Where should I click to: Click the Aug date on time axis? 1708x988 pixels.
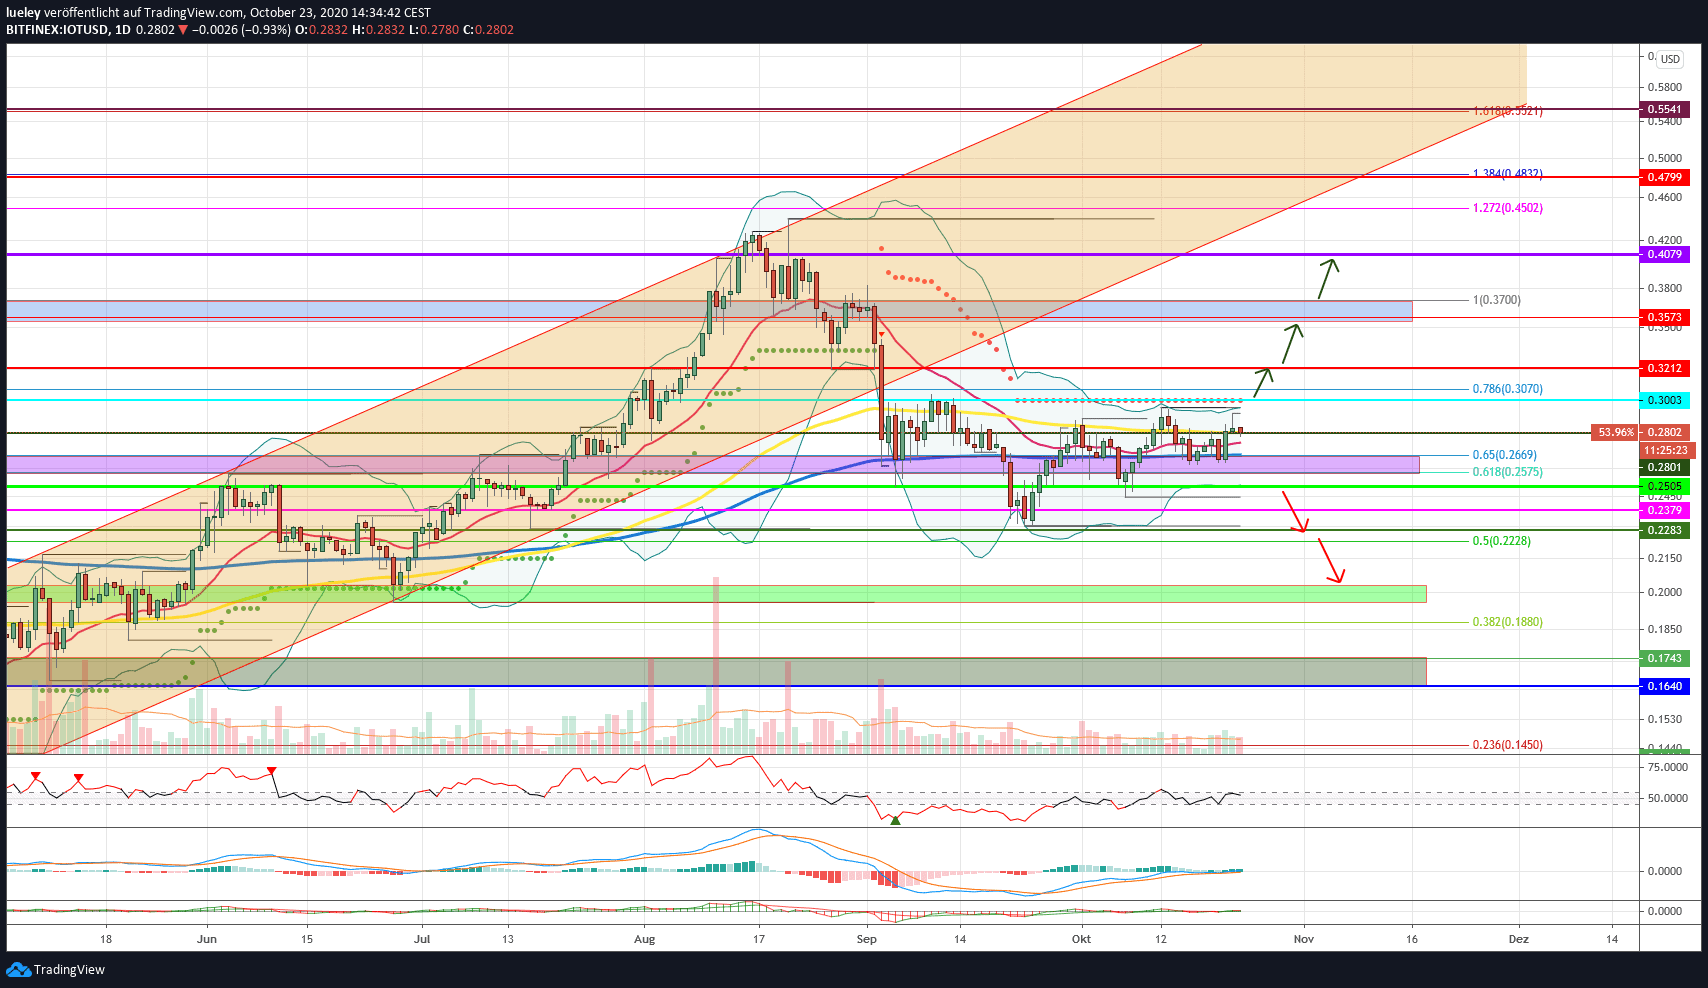click(x=645, y=939)
